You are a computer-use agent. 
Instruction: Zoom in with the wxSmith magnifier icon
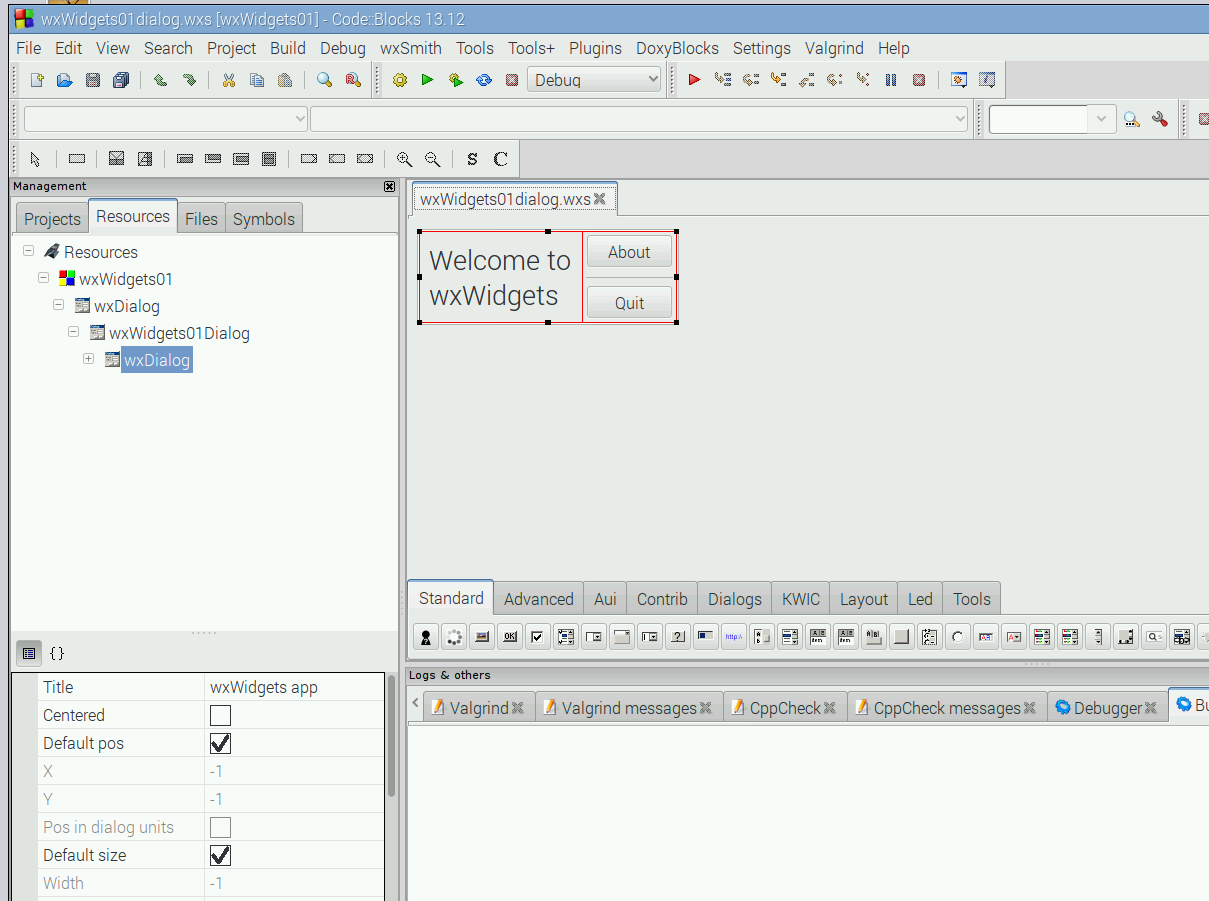(405, 159)
